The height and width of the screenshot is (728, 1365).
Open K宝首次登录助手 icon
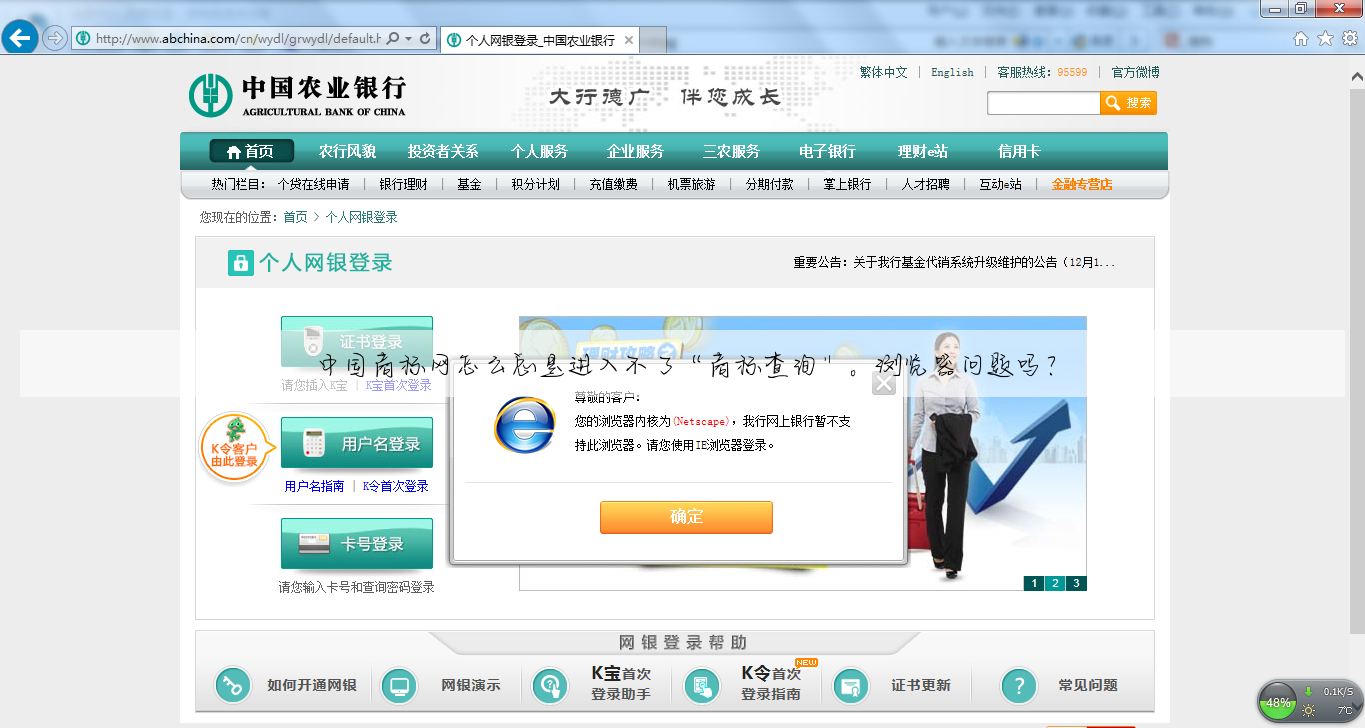pos(550,686)
